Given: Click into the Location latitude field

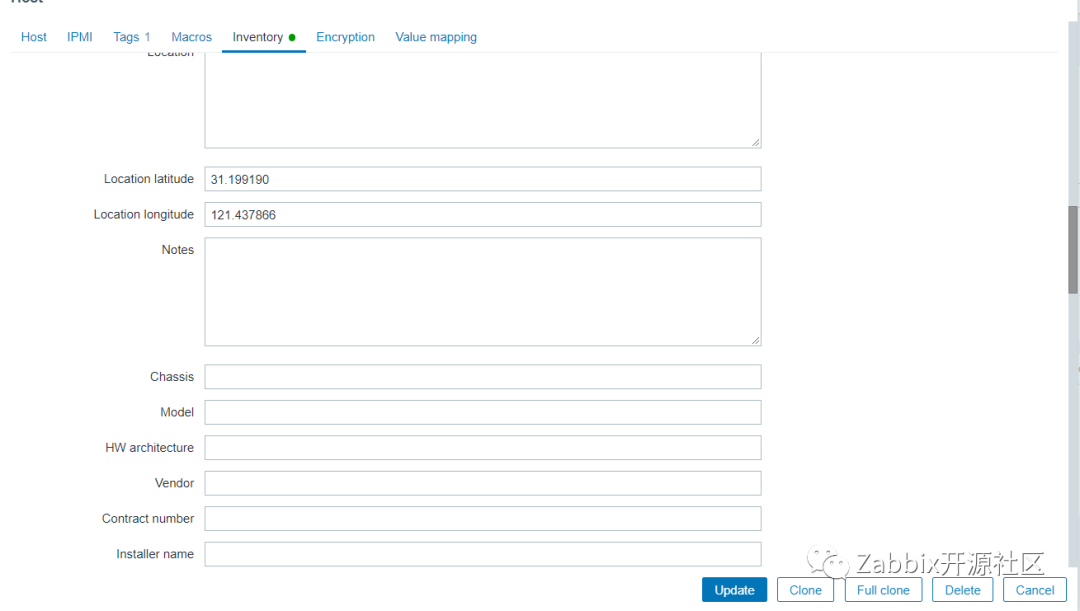Looking at the screenshot, I should (x=482, y=179).
